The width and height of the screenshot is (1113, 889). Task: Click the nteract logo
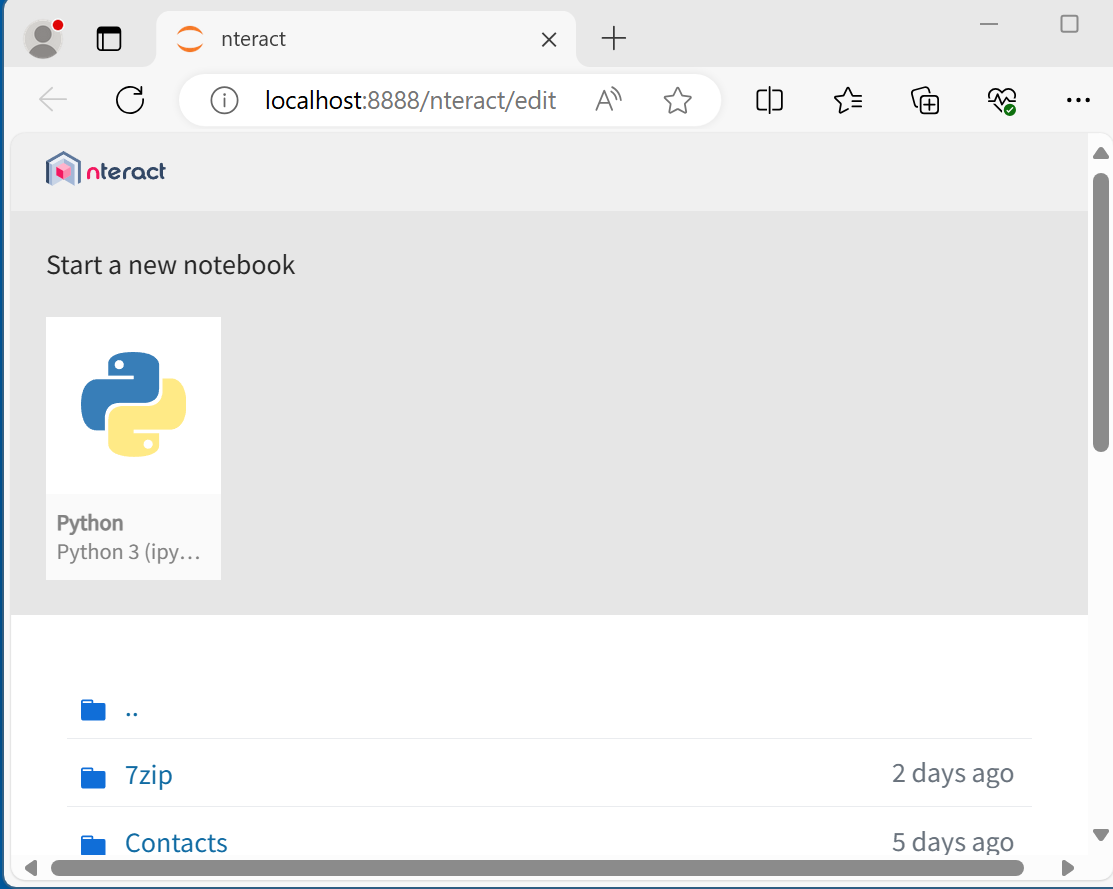tap(106, 170)
